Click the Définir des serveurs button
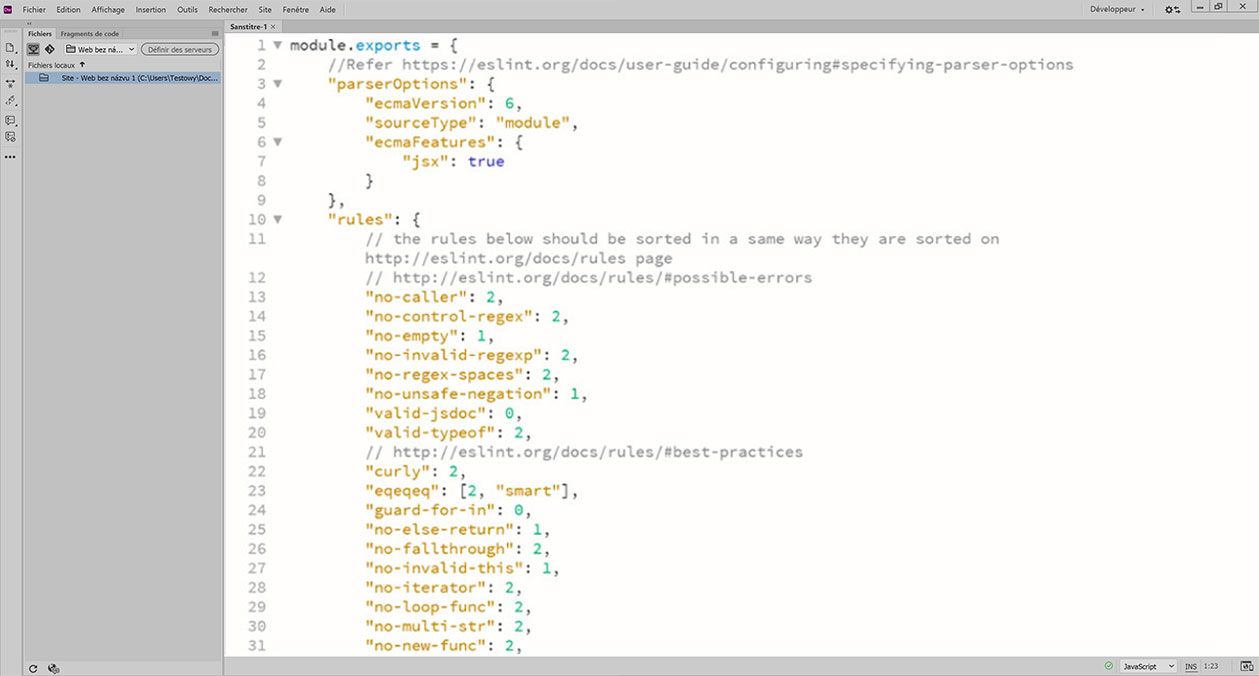The height and width of the screenshot is (676, 1259). pyautogui.click(x=179, y=48)
